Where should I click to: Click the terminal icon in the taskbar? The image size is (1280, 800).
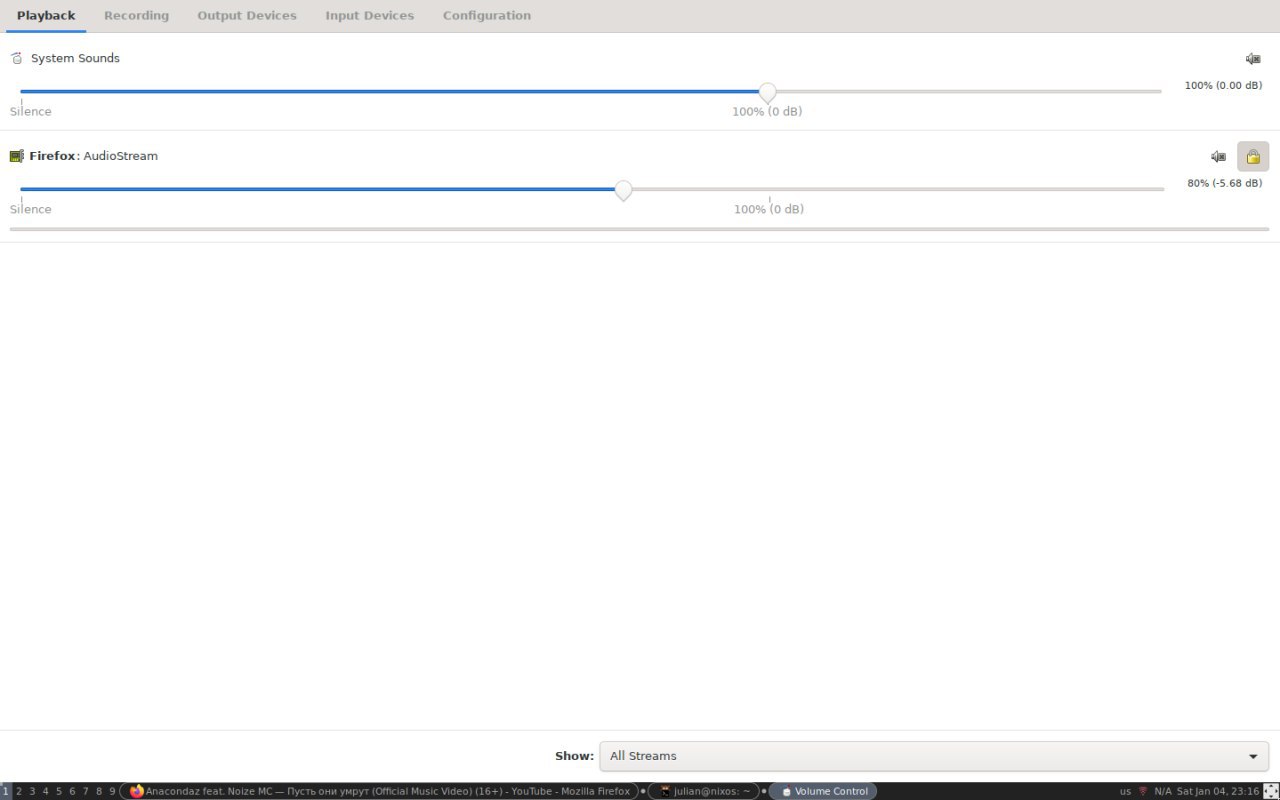point(664,791)
